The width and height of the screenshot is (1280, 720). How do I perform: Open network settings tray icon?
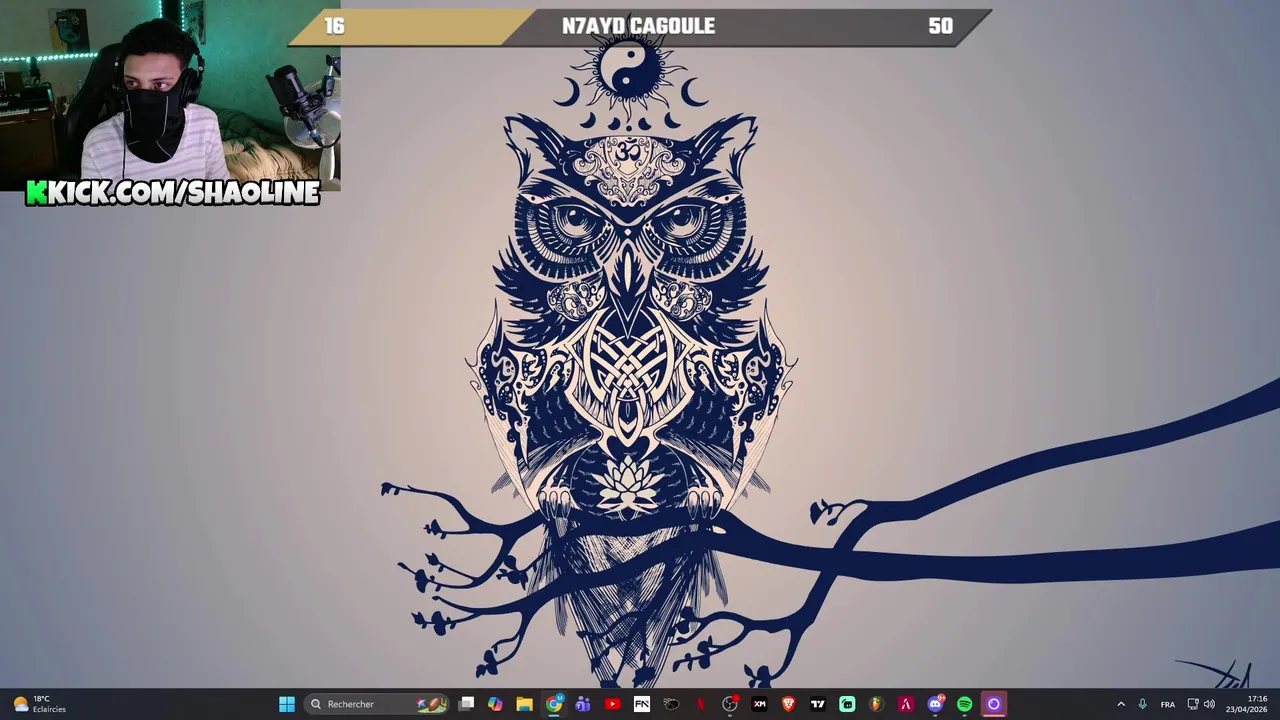[x=1193, y=704]
